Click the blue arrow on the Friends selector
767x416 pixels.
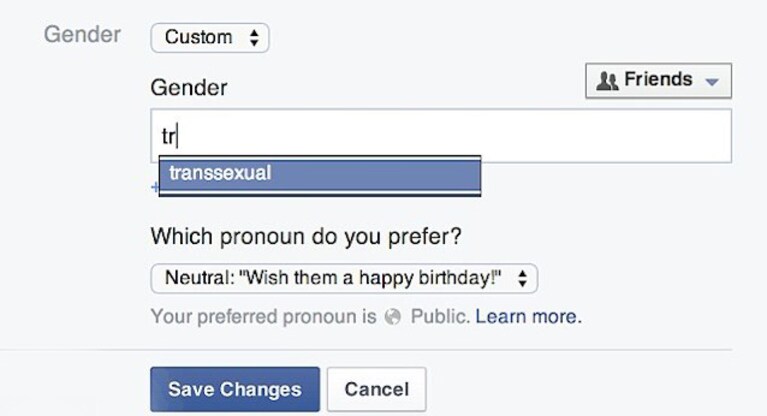712,82
